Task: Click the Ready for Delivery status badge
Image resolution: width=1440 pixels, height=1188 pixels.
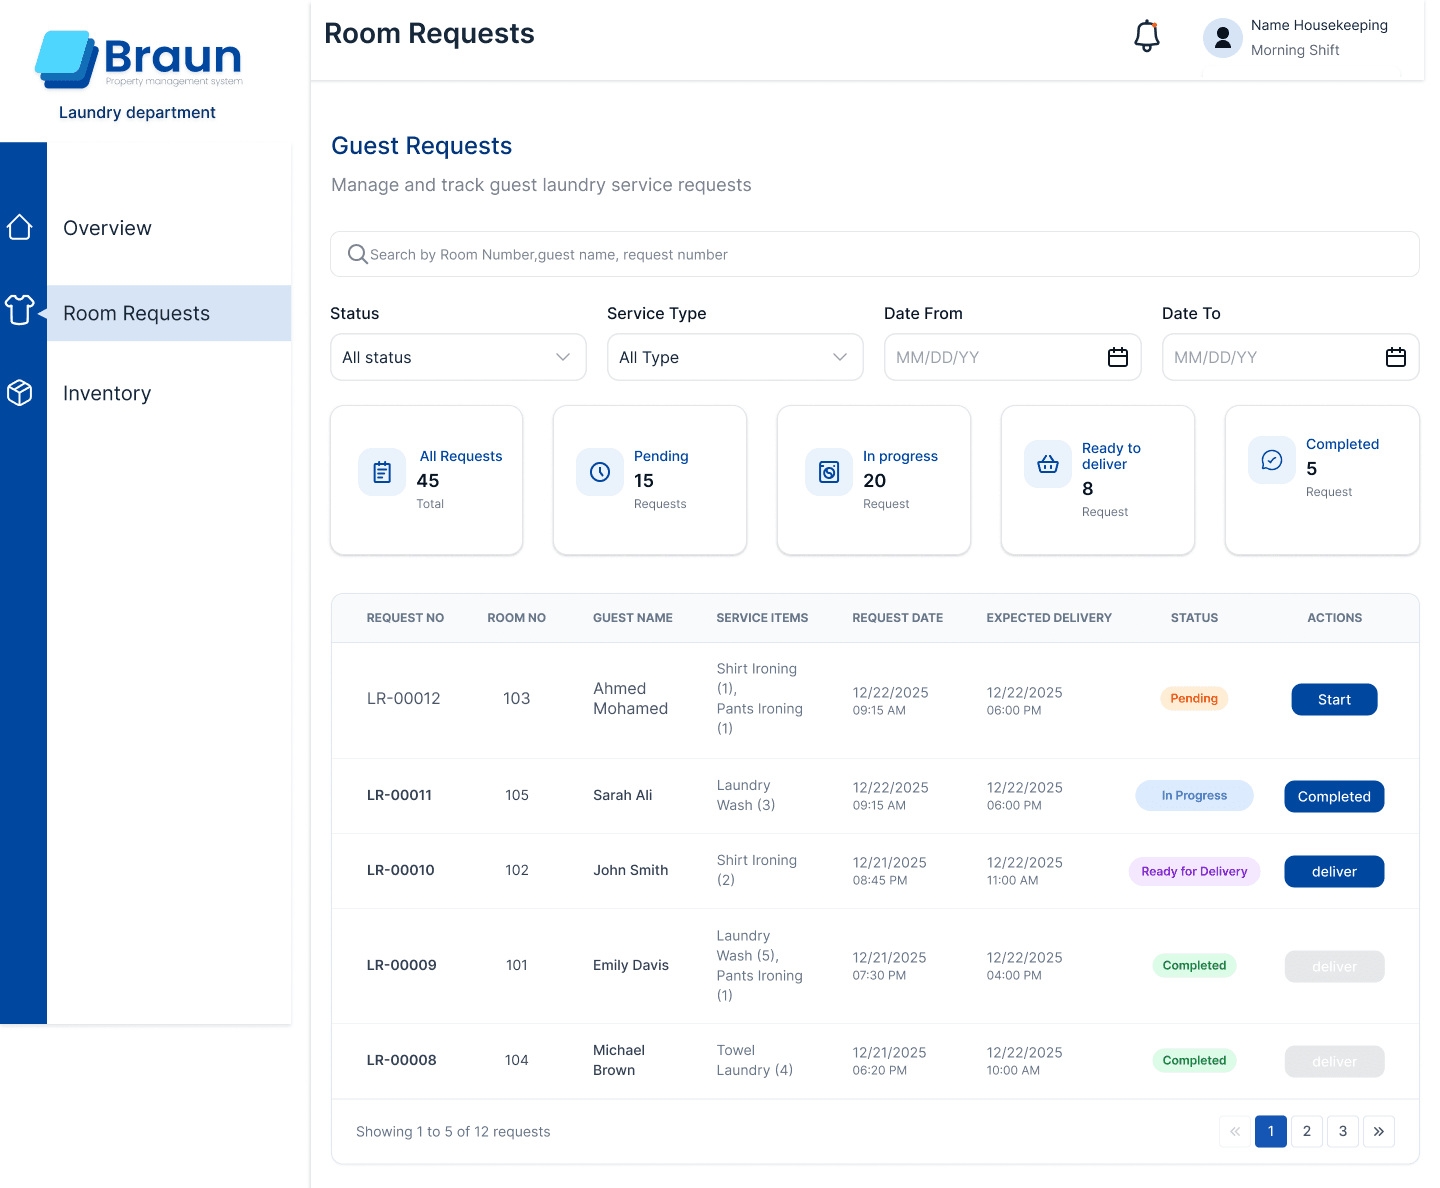Action: [1194, 871]
